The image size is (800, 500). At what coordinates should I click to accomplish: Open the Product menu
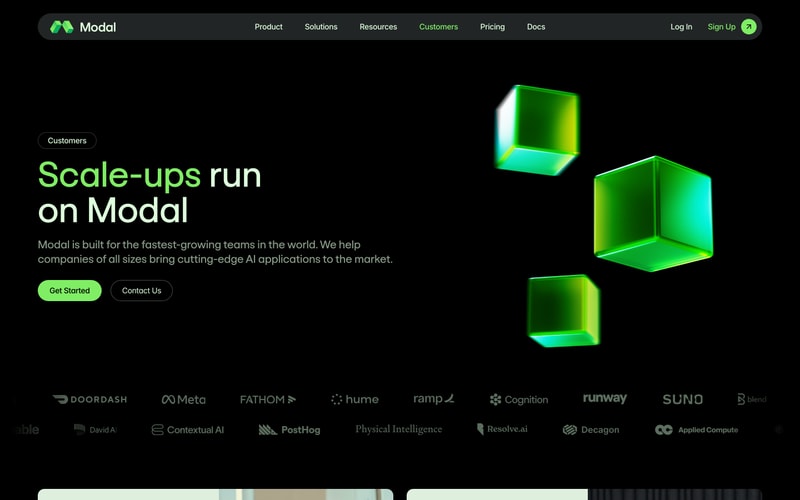click(268, 27)
